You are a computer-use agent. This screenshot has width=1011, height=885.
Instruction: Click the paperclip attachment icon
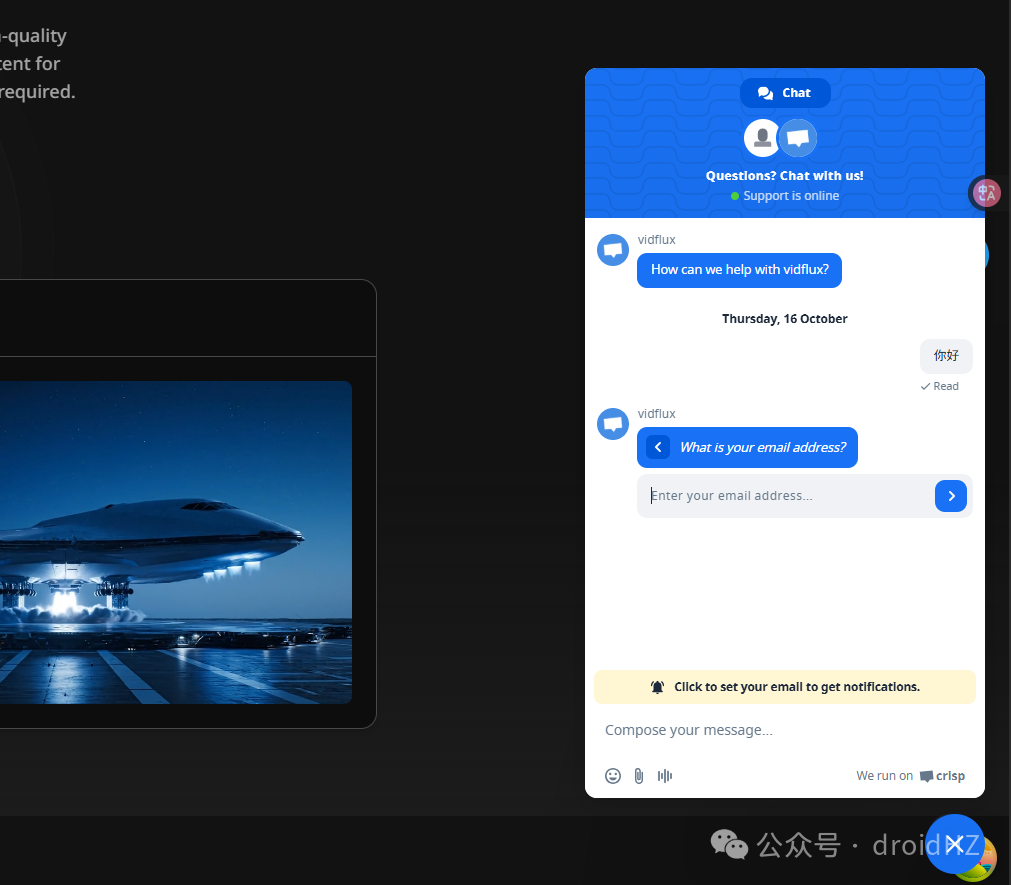[638, 775]
